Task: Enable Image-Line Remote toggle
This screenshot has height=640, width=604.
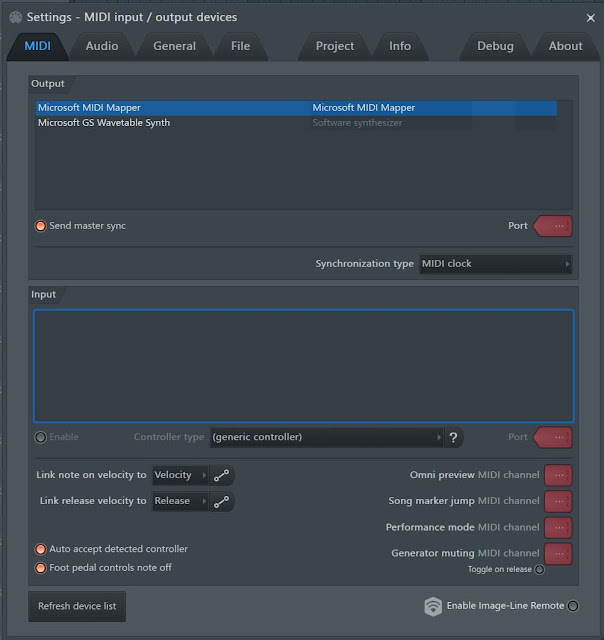Action: pyautogui.click(x=573, y=606)
